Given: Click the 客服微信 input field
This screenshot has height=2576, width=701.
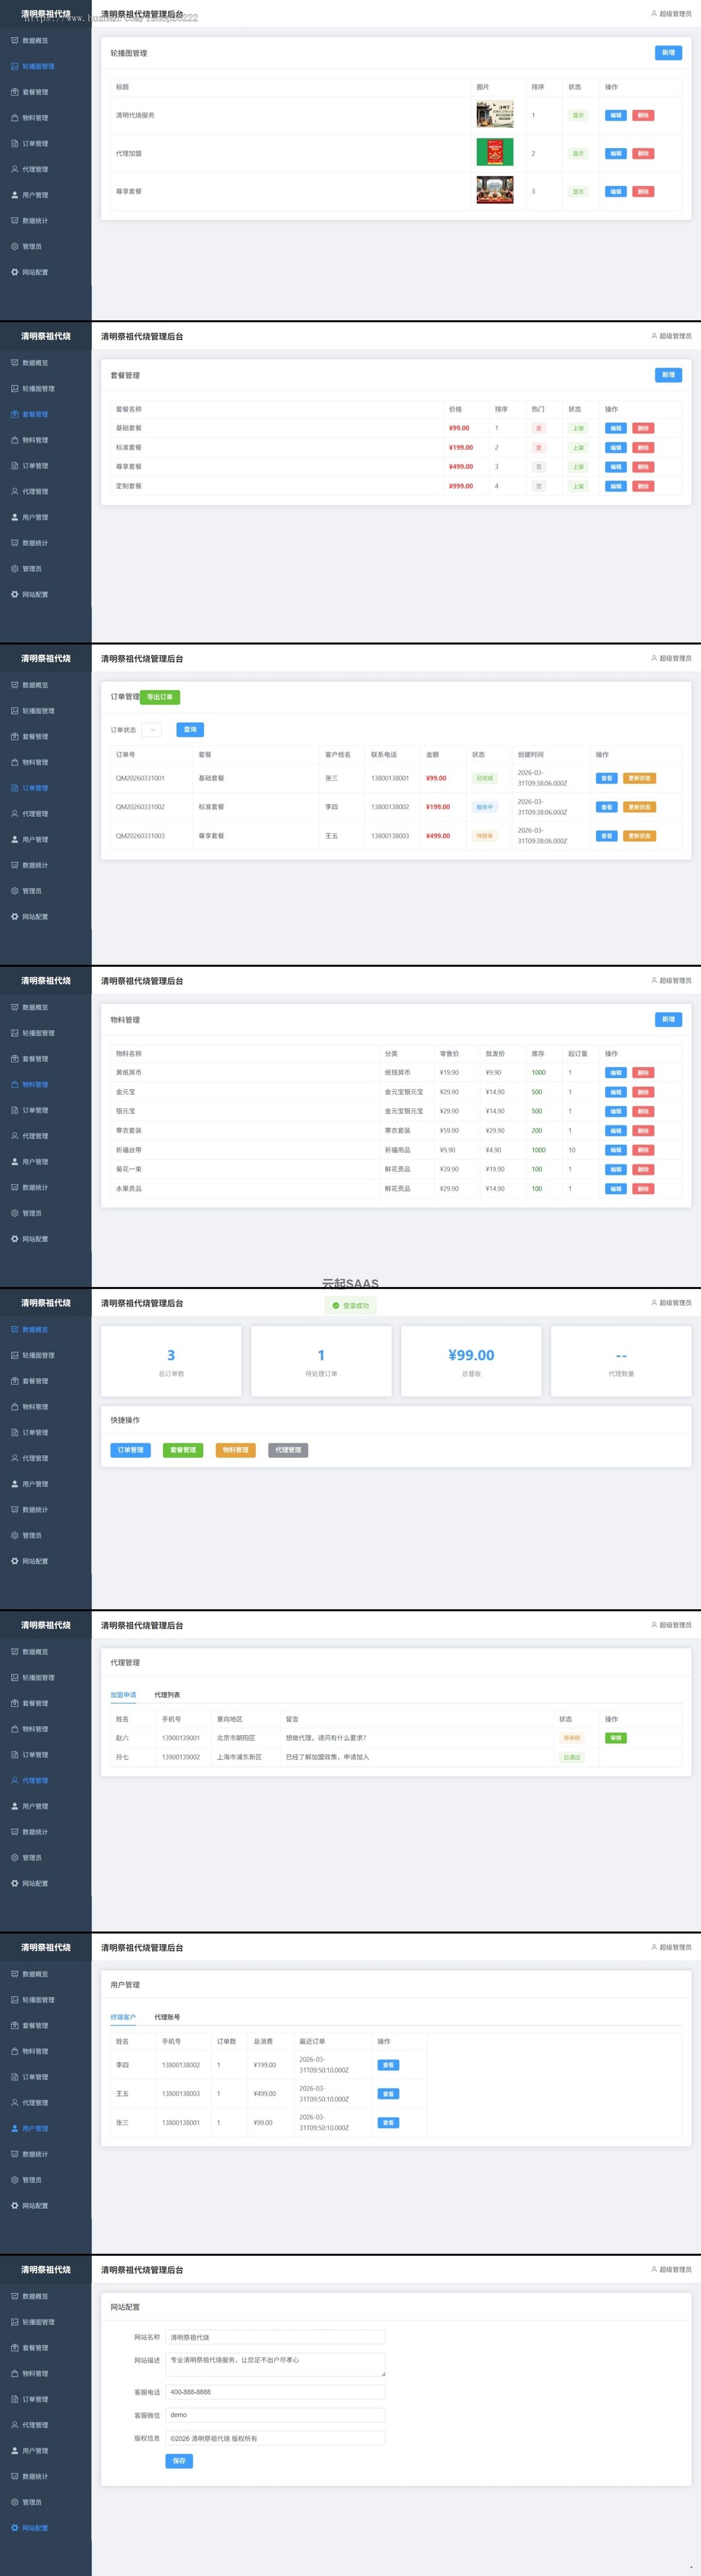Looking at the screenshot, I should [x=275, y=2415].
